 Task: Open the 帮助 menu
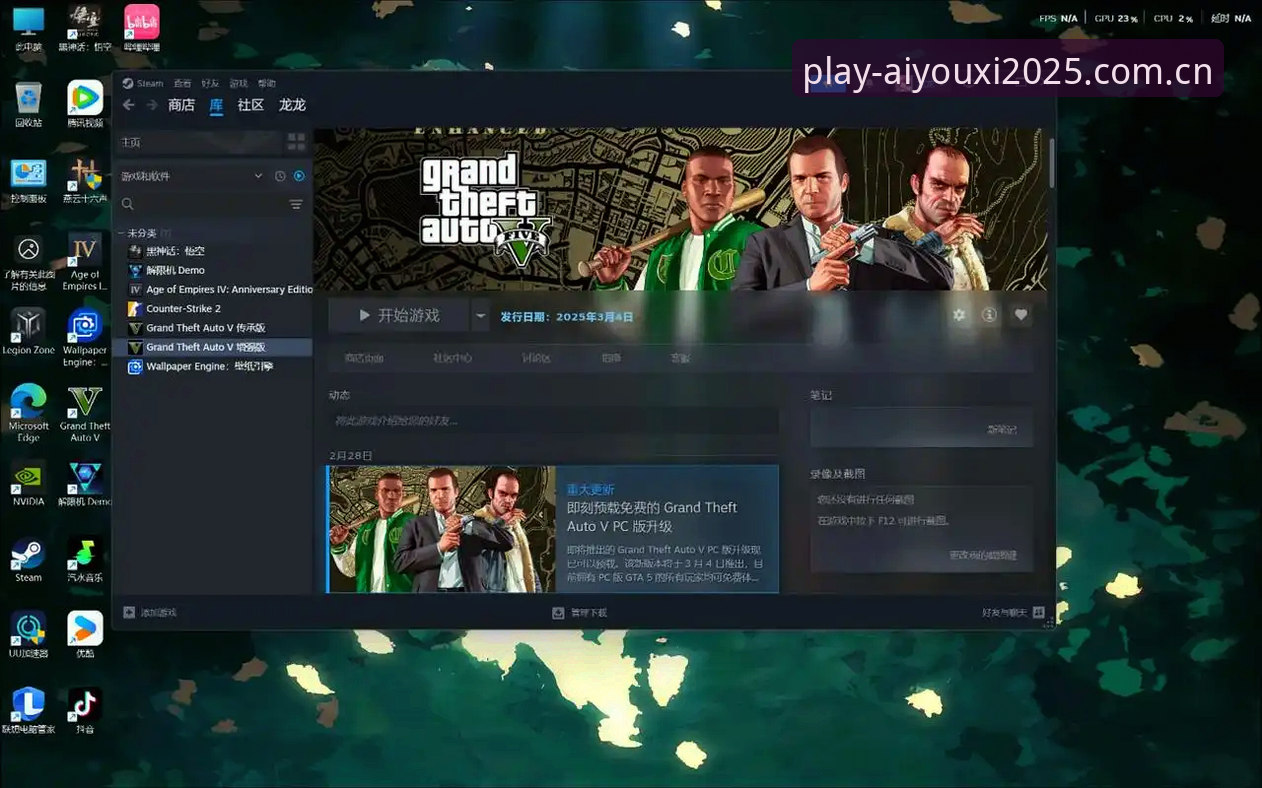pos(266,83)
